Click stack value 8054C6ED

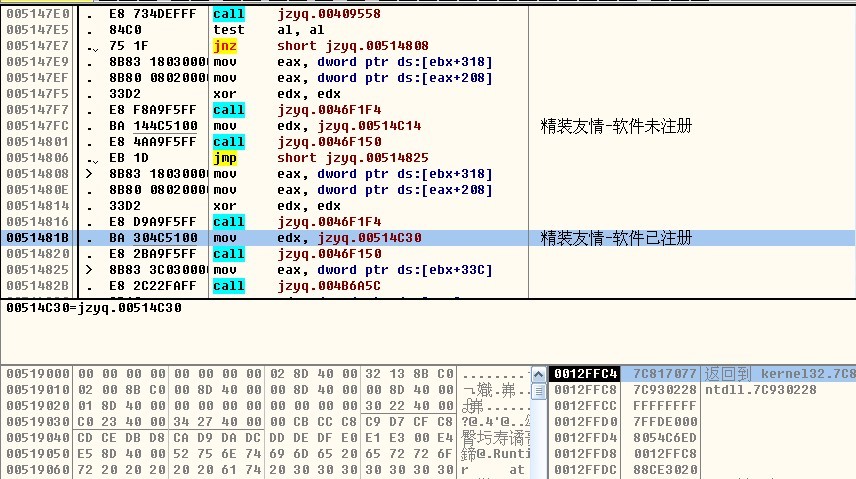pos(665,438)
